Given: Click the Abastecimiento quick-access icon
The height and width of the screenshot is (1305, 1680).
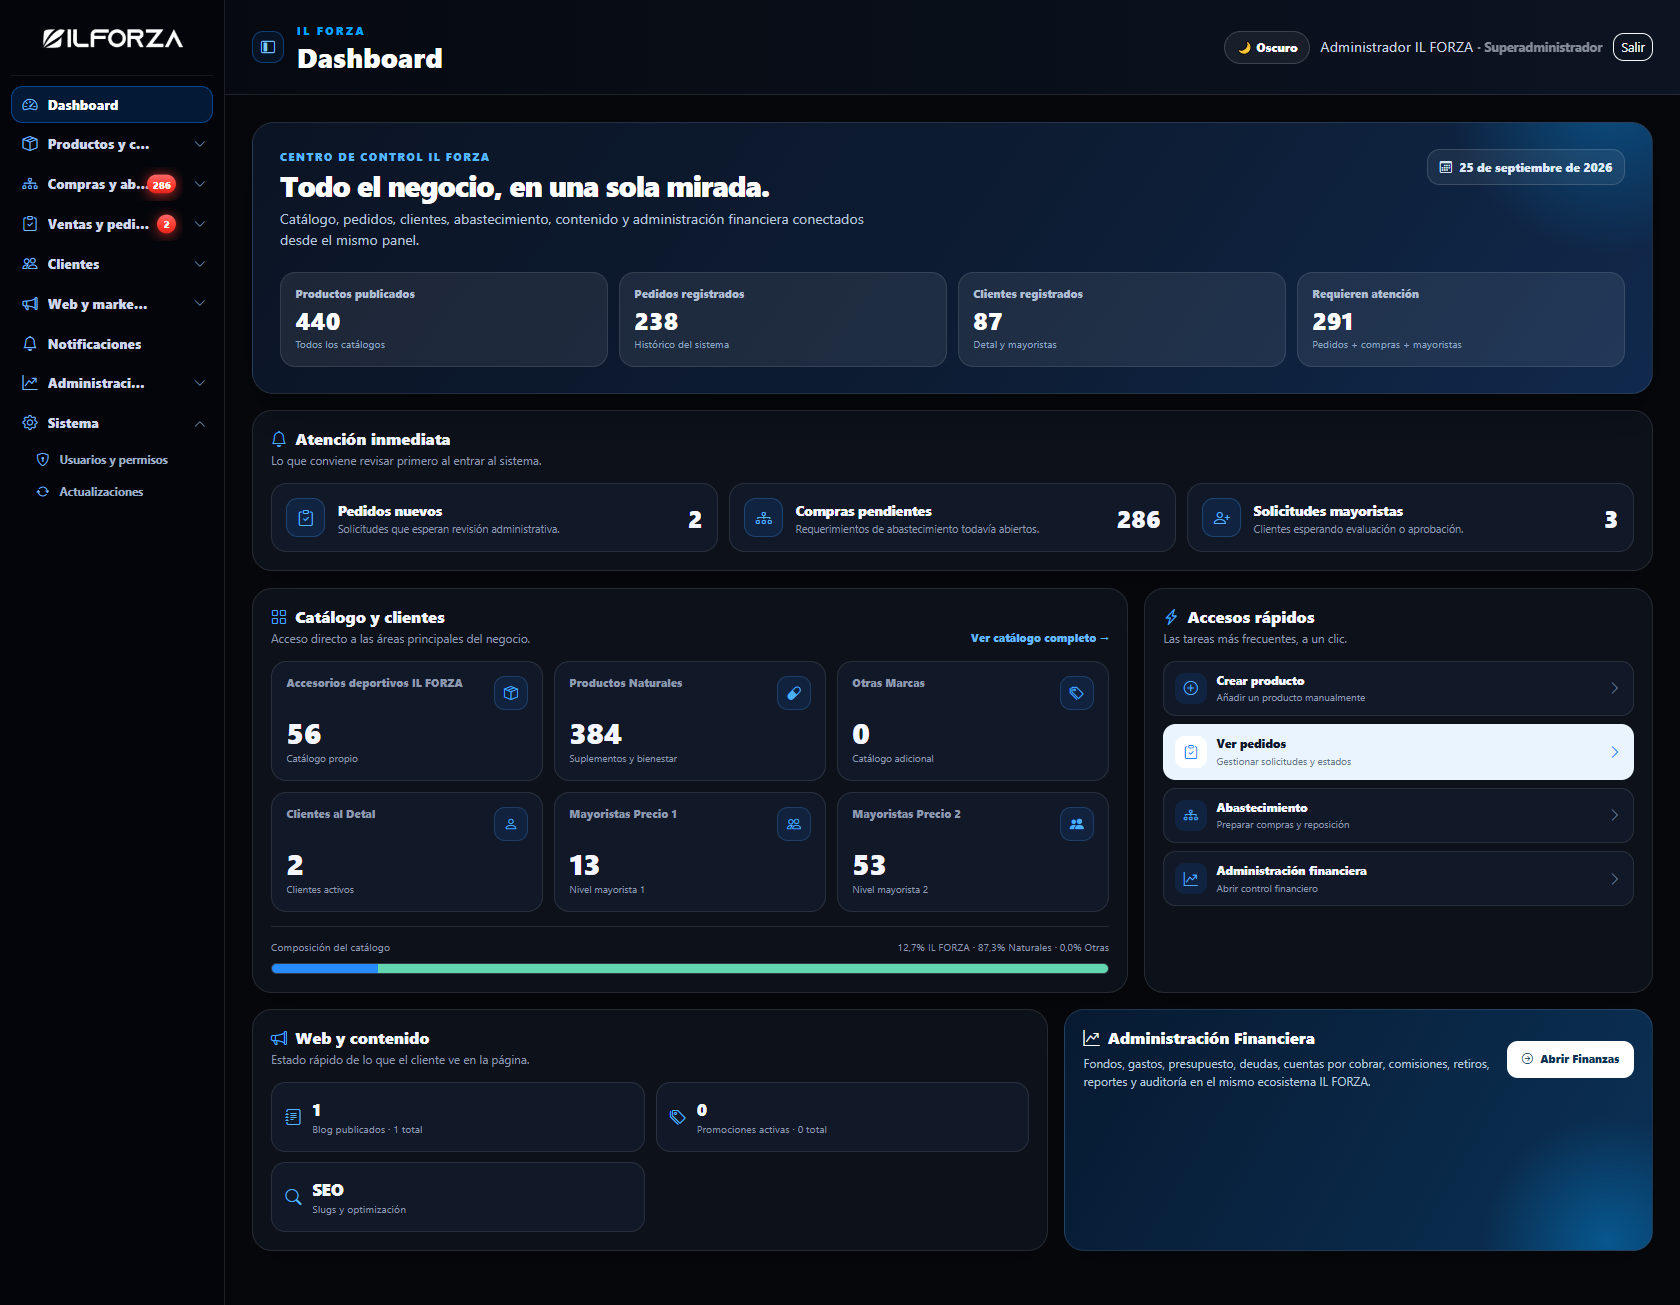Looking at the screenshot, I should click(1191, 815).
